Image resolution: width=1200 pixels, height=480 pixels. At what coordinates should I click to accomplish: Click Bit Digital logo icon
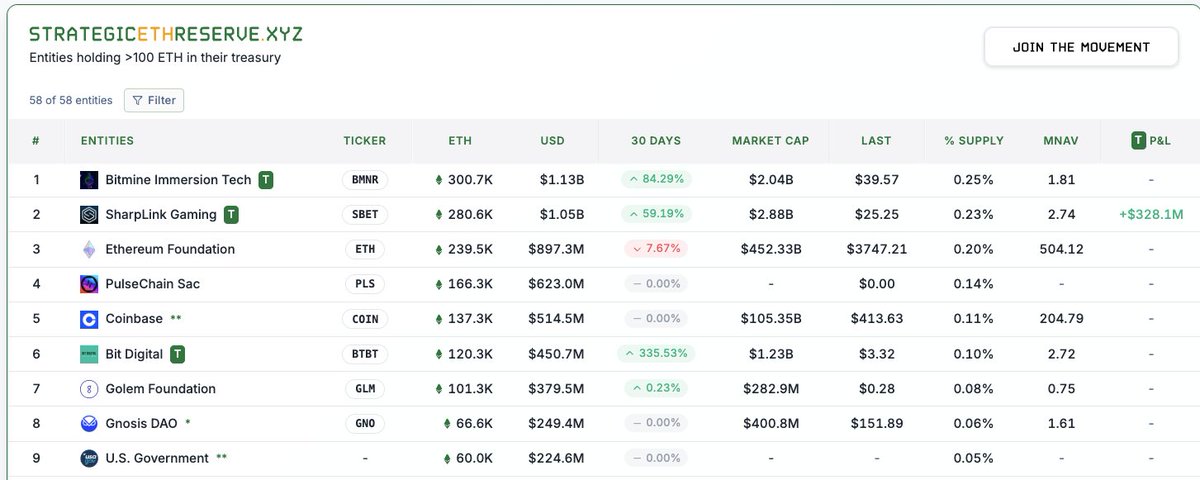tap(88, 354)
